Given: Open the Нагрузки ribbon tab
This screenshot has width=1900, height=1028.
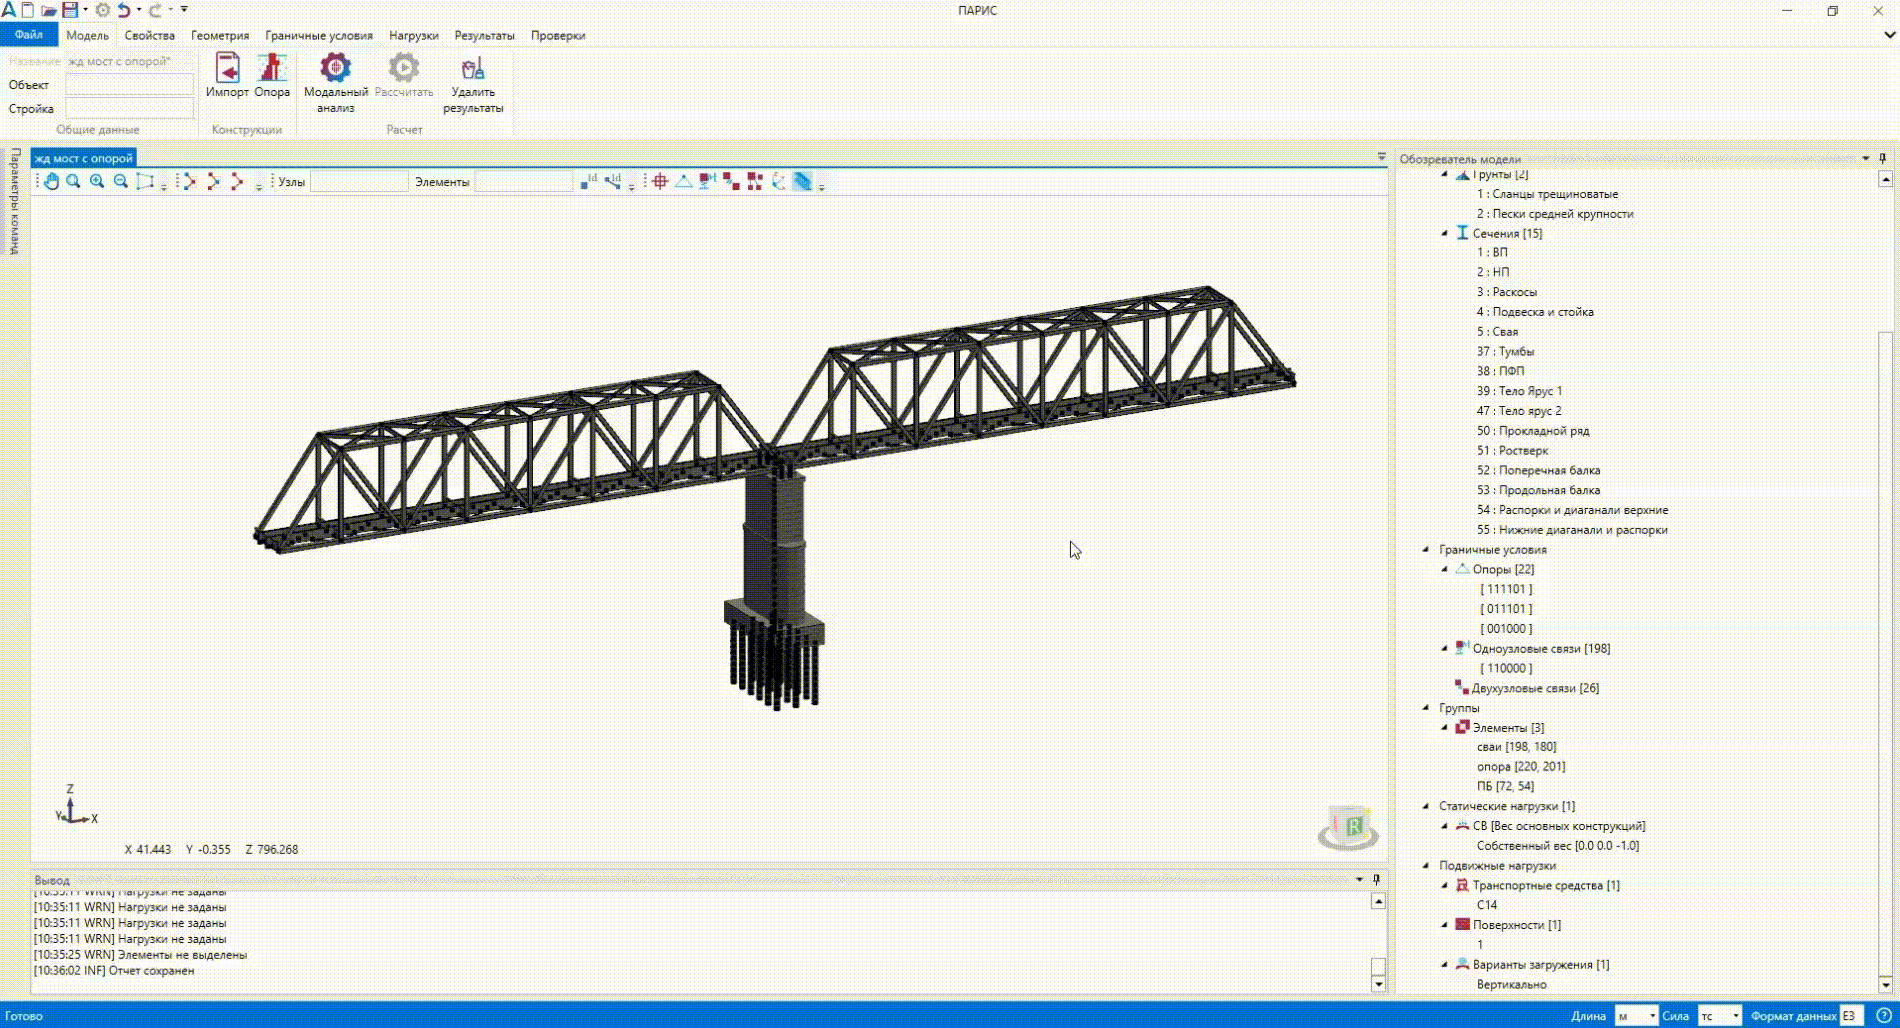Looking at the screenshot, I should point(413,35).
